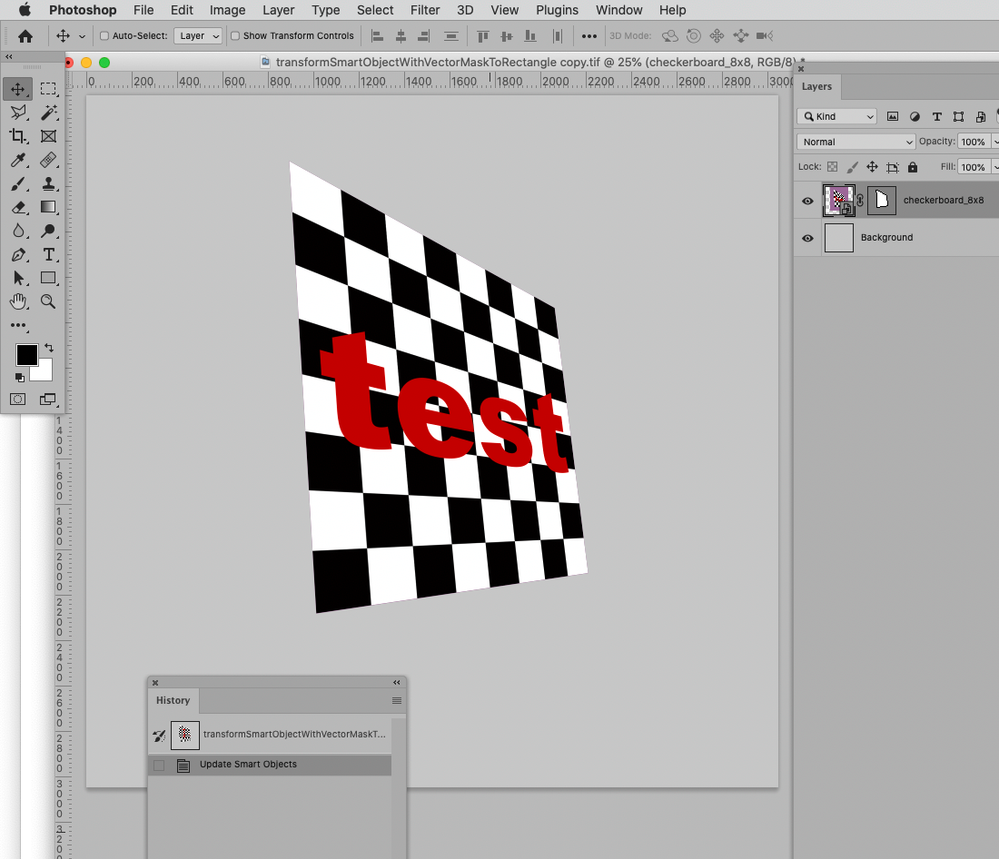Pick the Eyedropper tool
This screenshot has width=999, height=859.
tap(18, 160)
